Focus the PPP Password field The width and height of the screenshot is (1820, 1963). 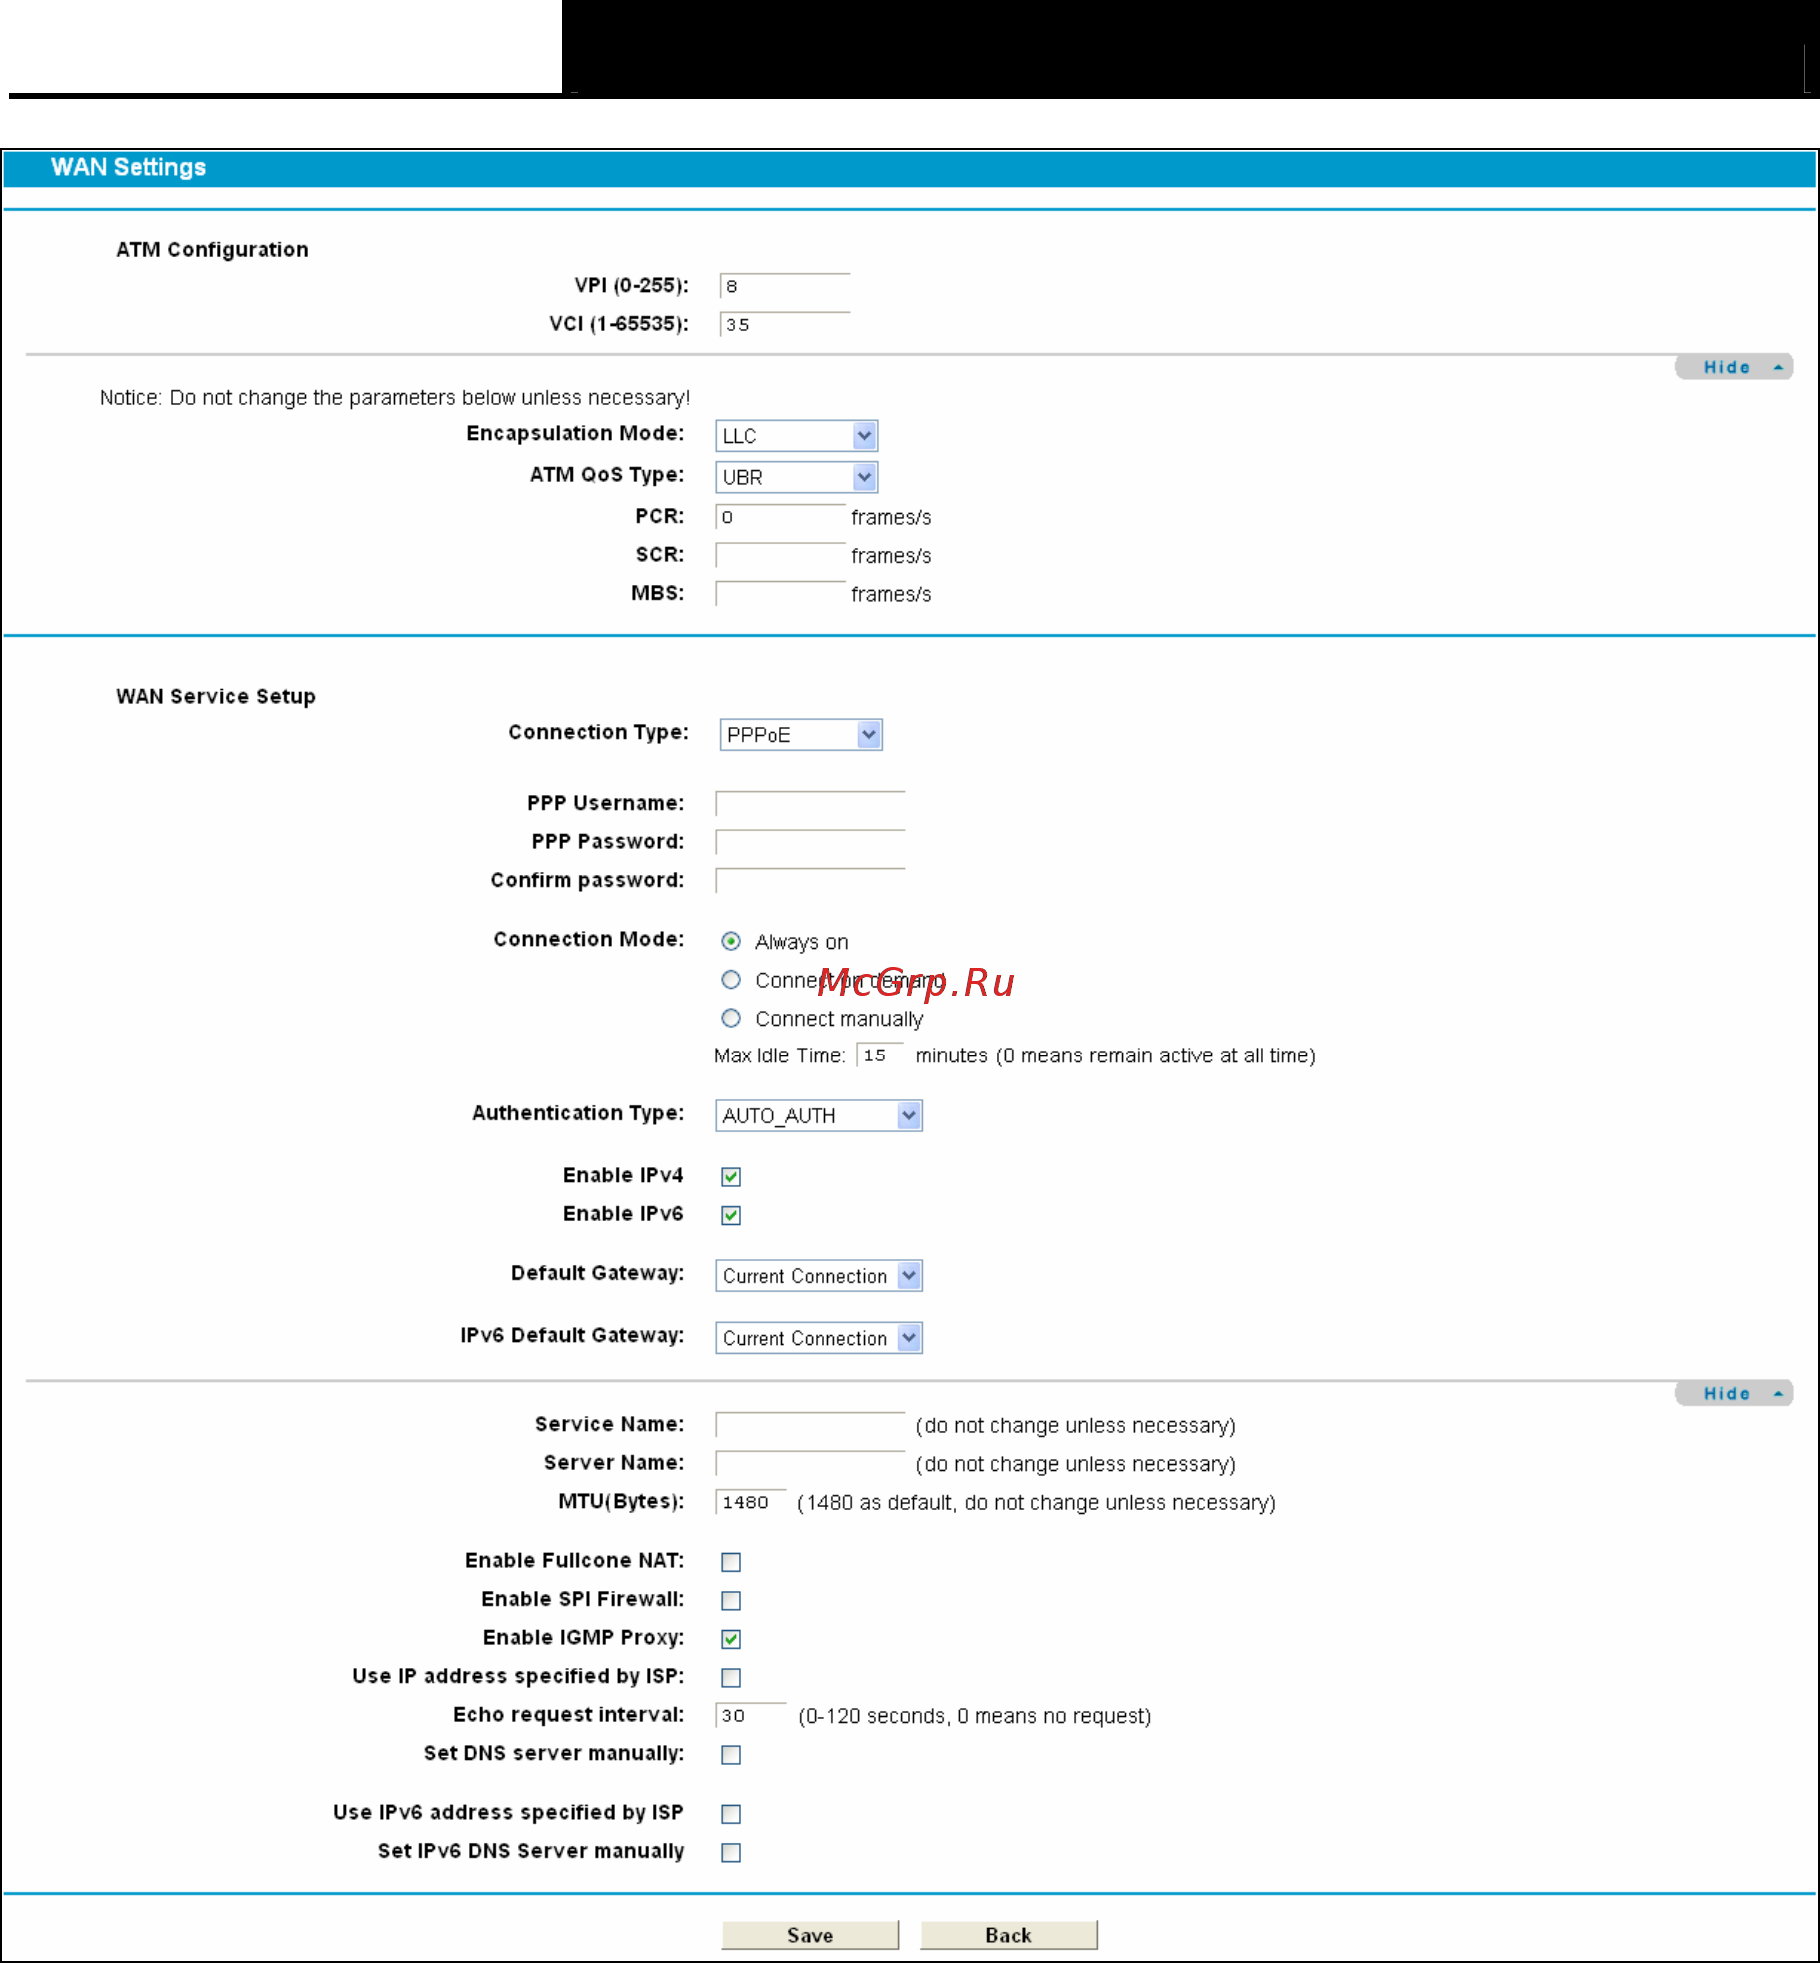point(810,842)
